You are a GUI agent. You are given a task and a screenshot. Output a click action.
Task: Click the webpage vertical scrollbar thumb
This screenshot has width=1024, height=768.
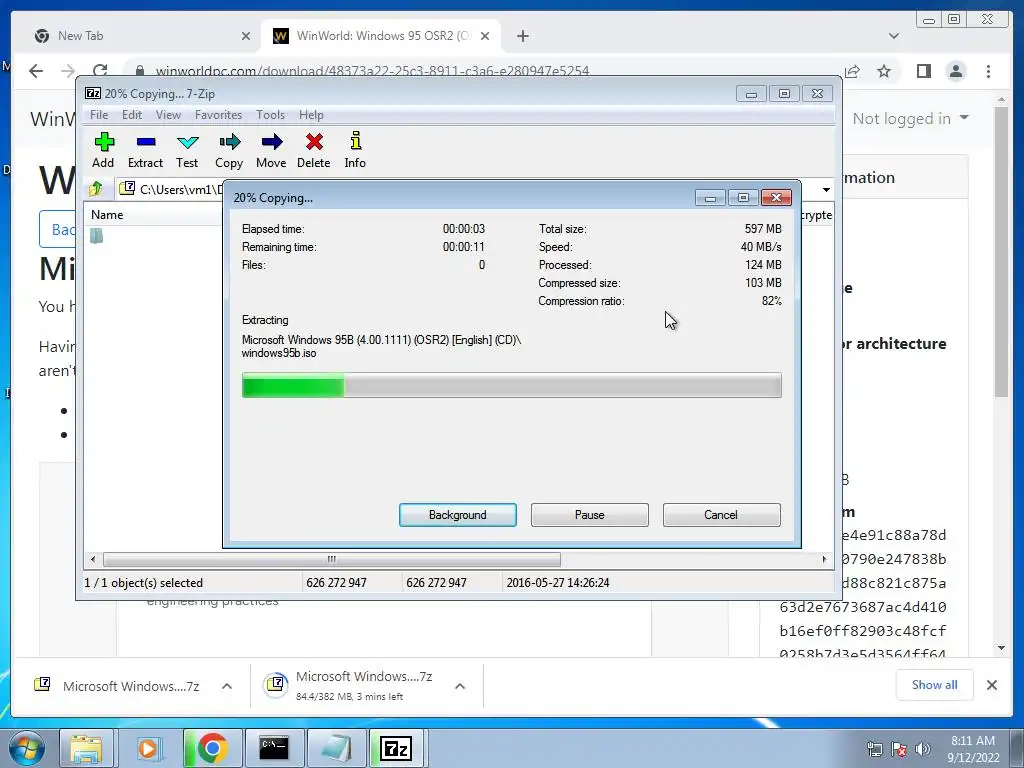click(1002, 251)
